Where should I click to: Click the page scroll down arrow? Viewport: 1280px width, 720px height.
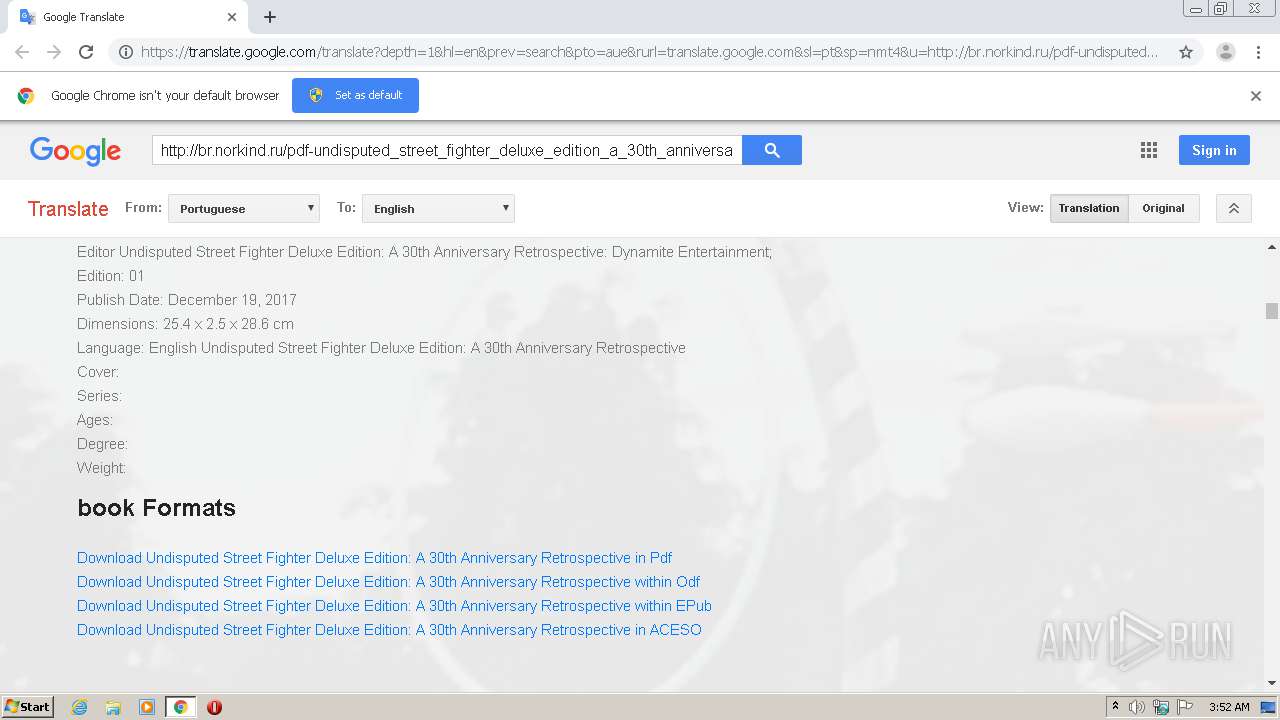(1272, 684)
